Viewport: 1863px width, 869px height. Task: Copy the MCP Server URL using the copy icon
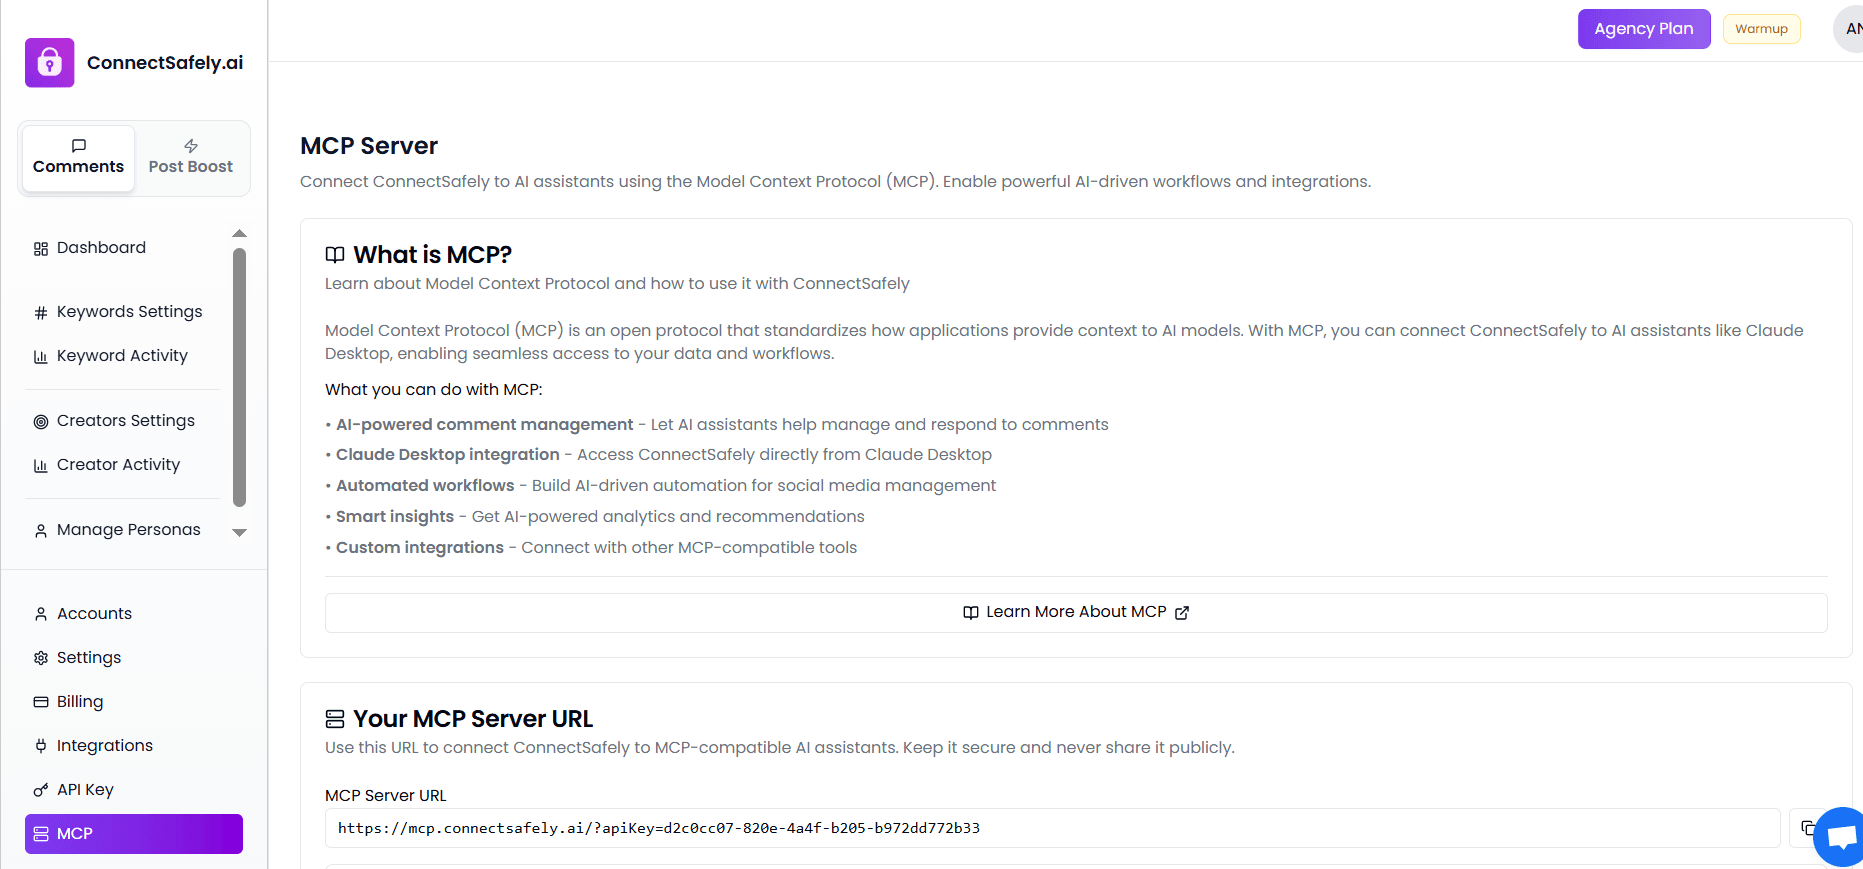1808,828
